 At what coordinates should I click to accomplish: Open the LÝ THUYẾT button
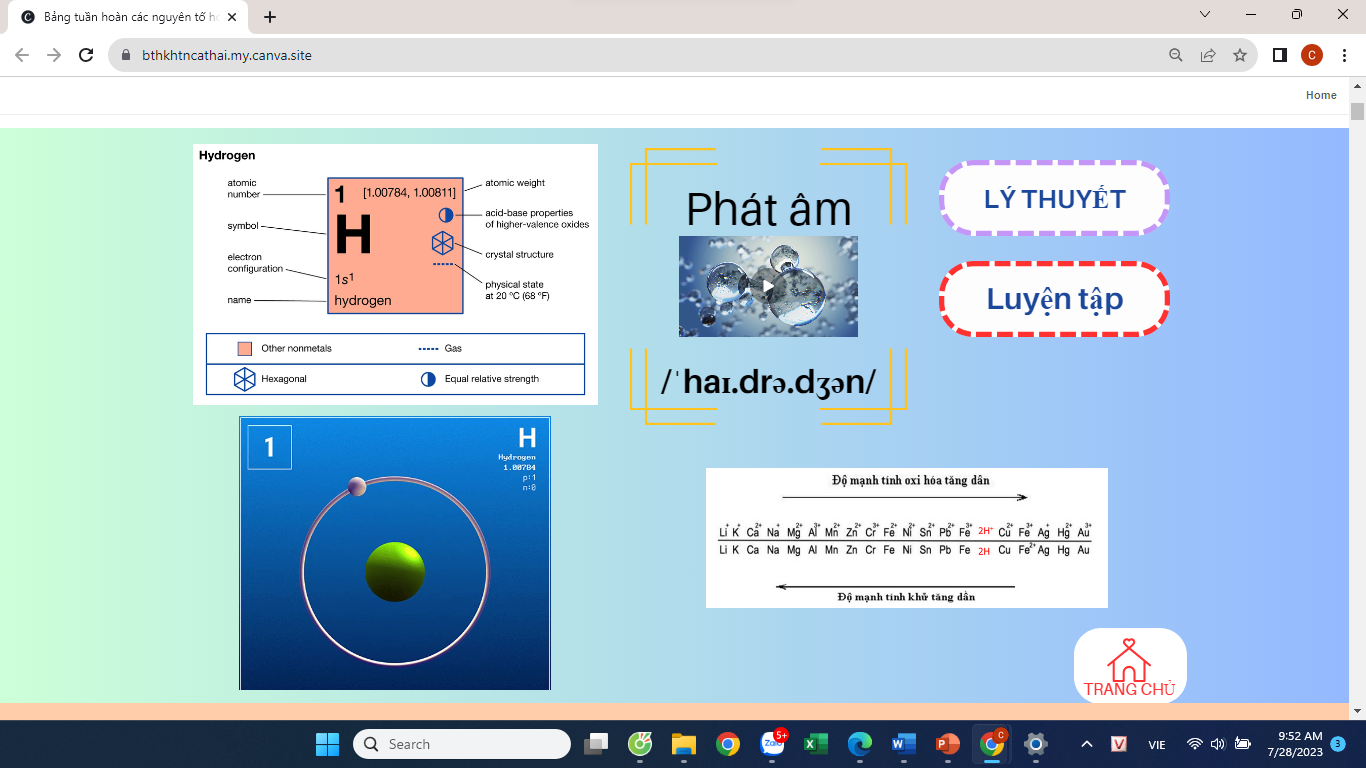pos(1054,199)
